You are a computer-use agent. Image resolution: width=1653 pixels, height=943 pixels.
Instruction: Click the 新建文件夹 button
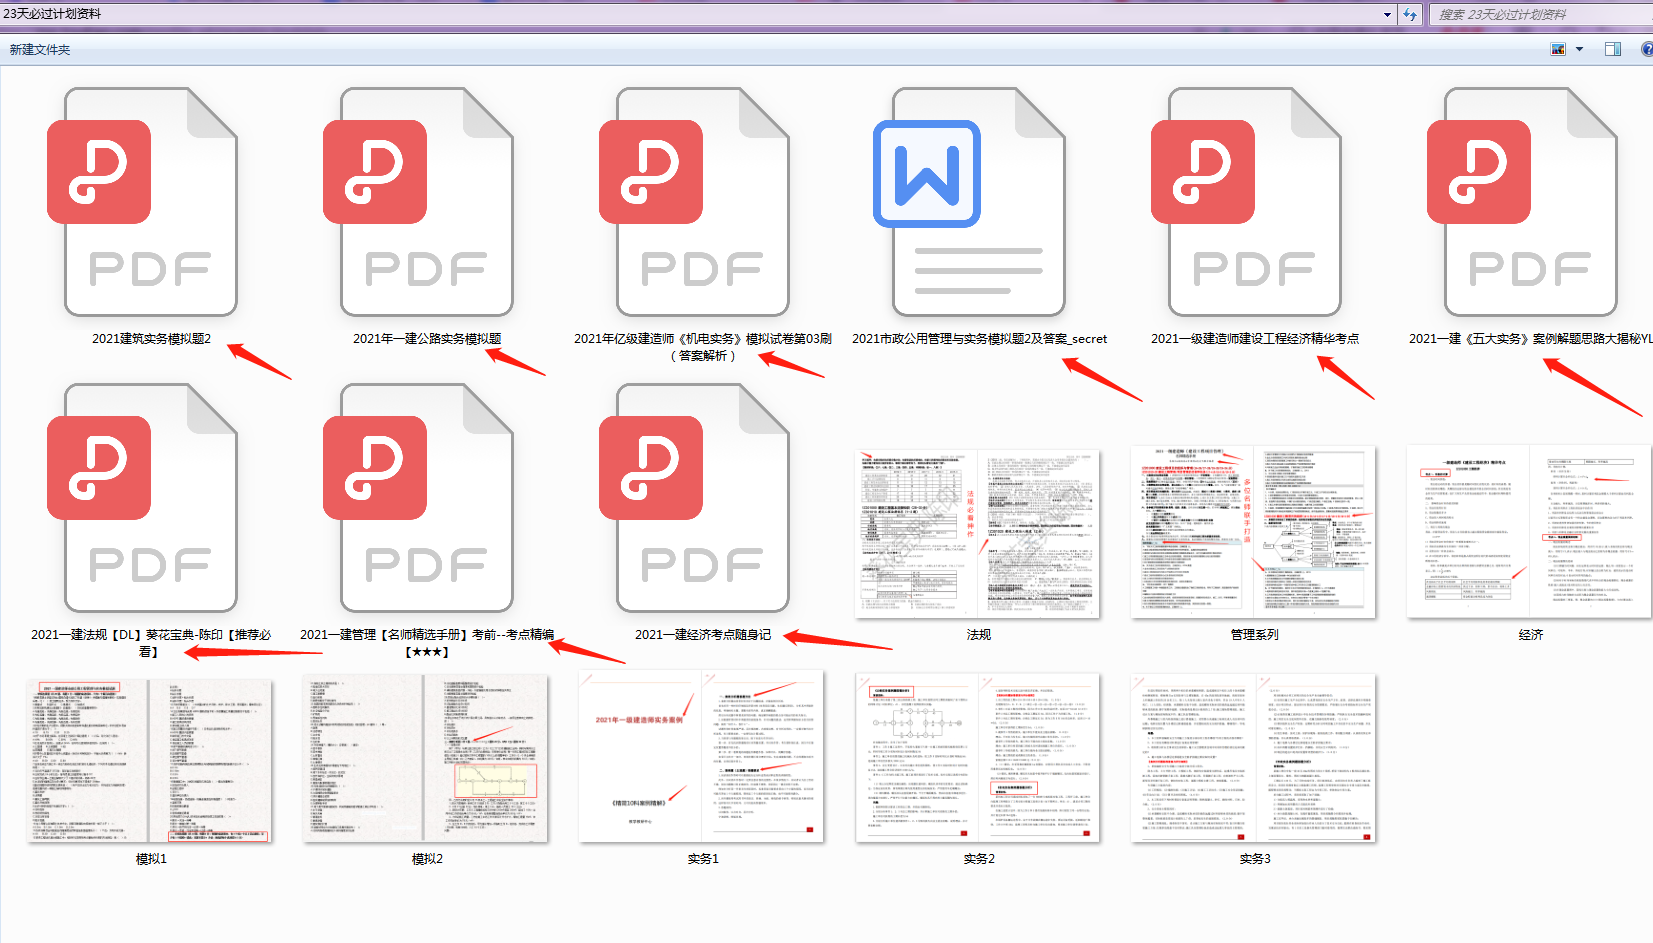click(x=40, y=49)
